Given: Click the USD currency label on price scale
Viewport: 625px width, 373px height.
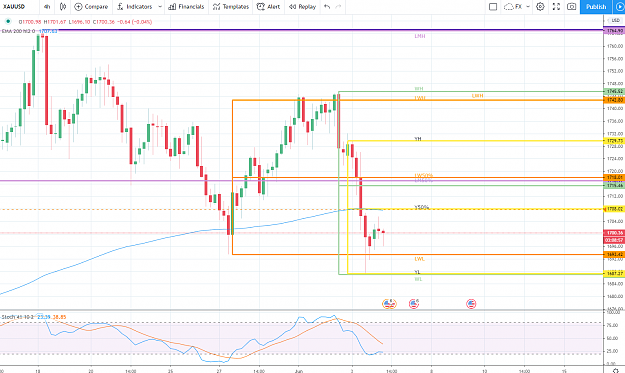Looking at the screenshot, I should pos(615,20).
